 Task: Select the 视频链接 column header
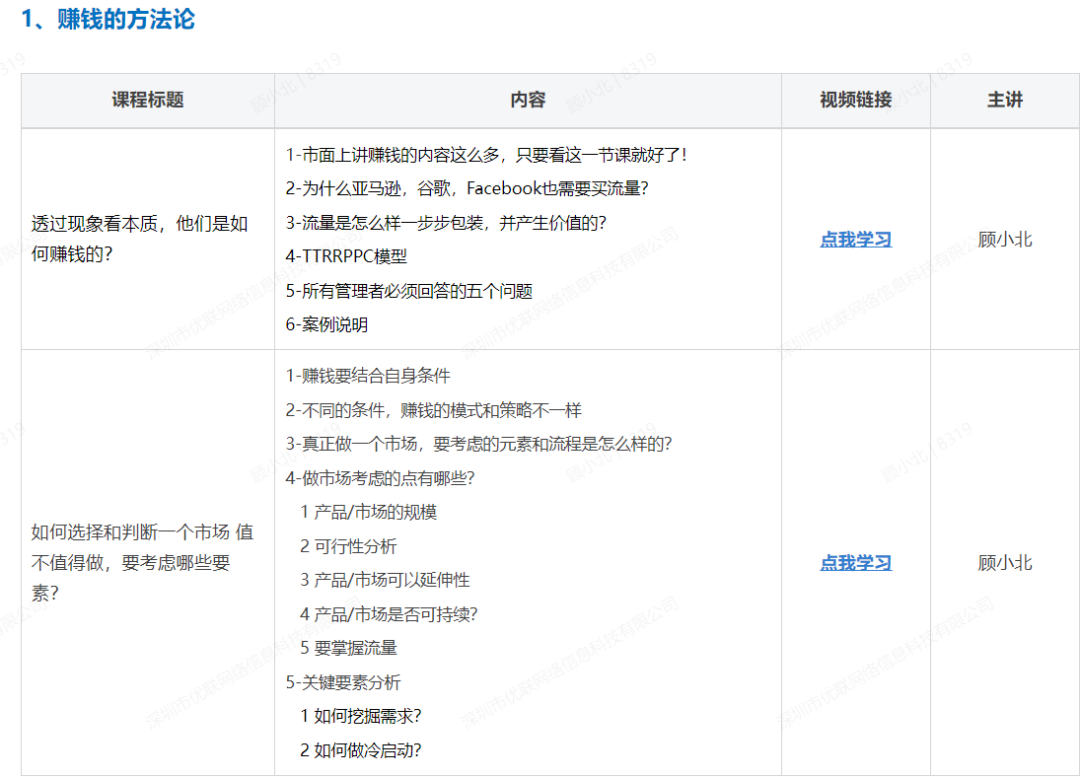855,100
